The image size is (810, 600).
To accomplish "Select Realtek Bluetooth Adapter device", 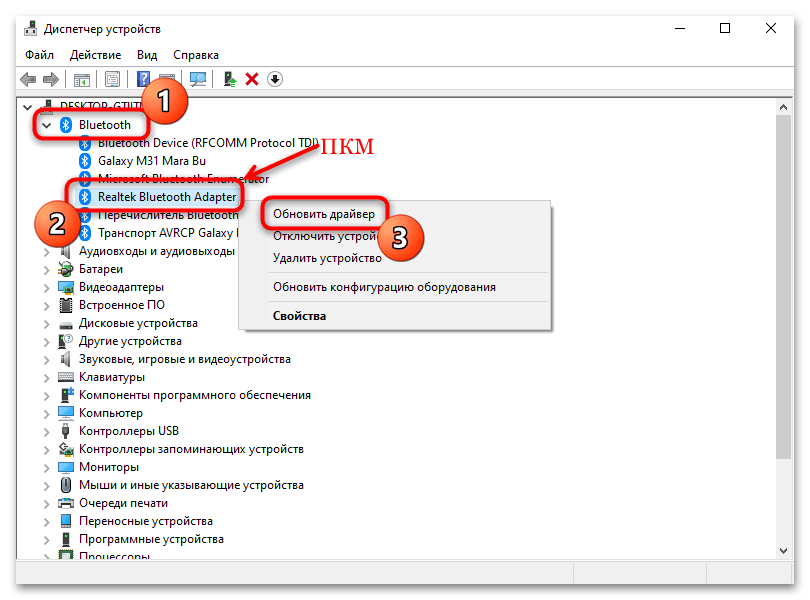I will (167, 197).
